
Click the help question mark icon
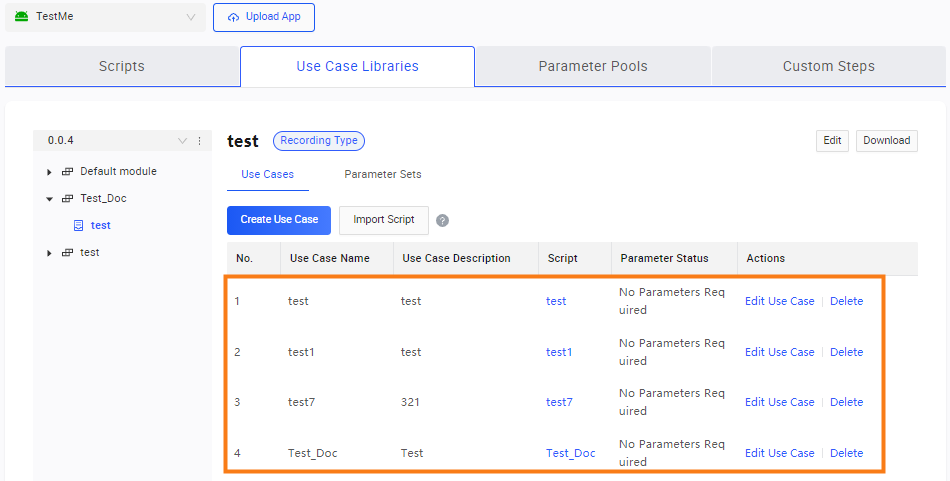click(442, 221)
